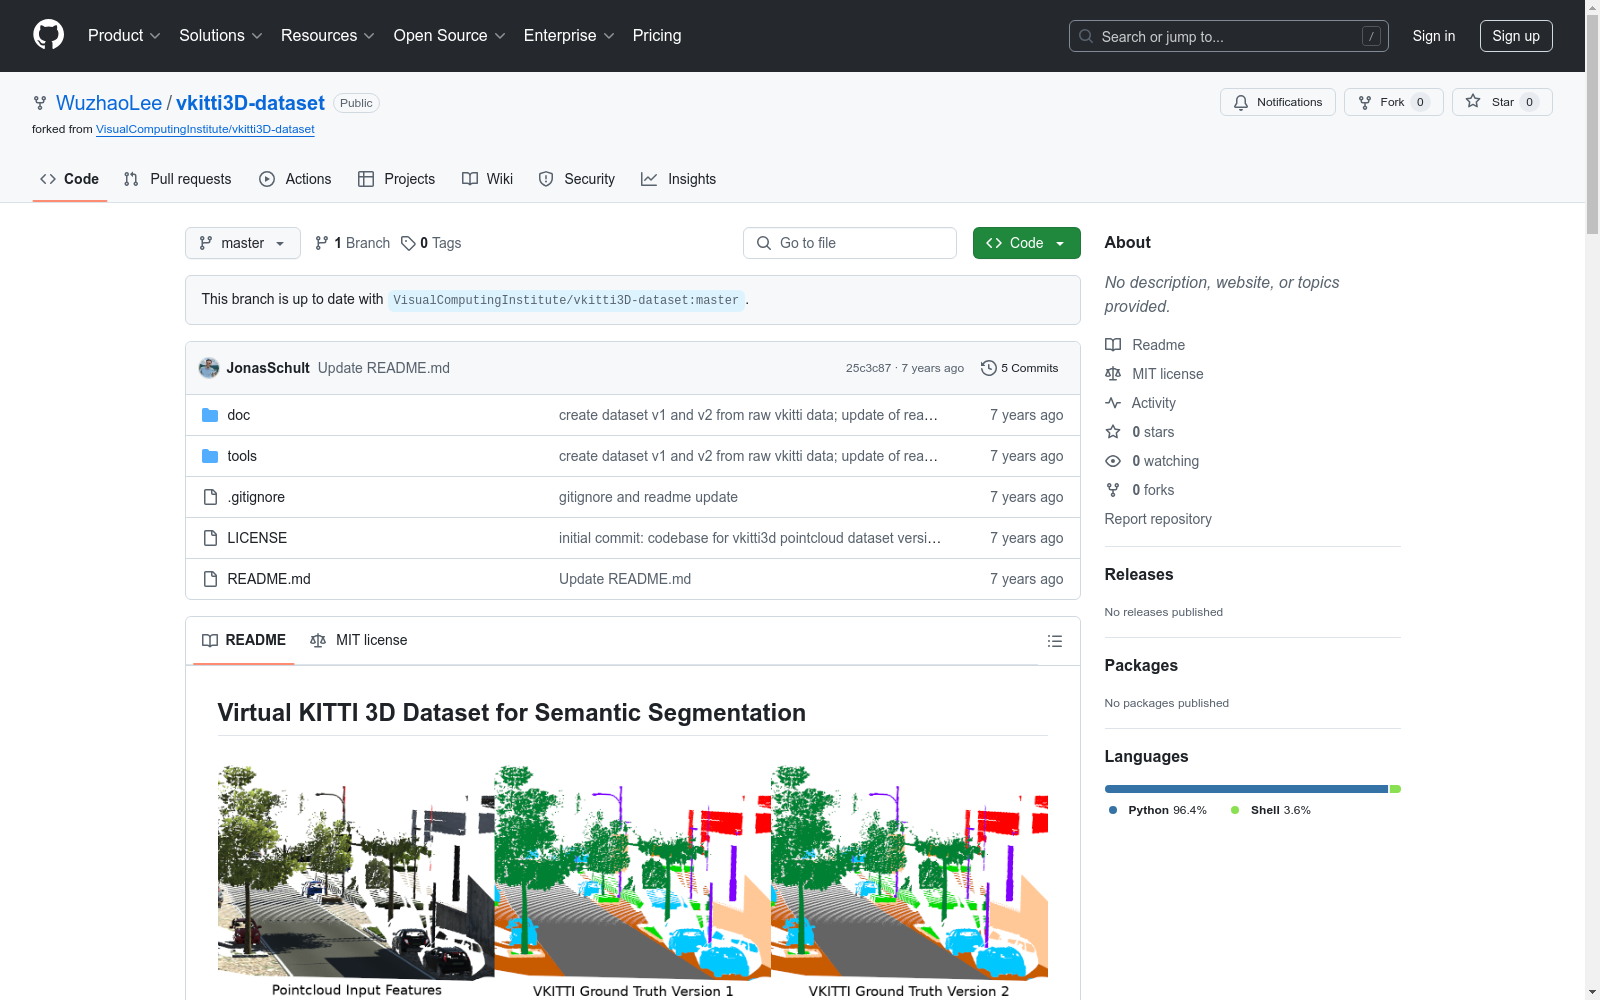Click the search magnifier icon in header
1600x1000 pixels.
click(1086, 36)
